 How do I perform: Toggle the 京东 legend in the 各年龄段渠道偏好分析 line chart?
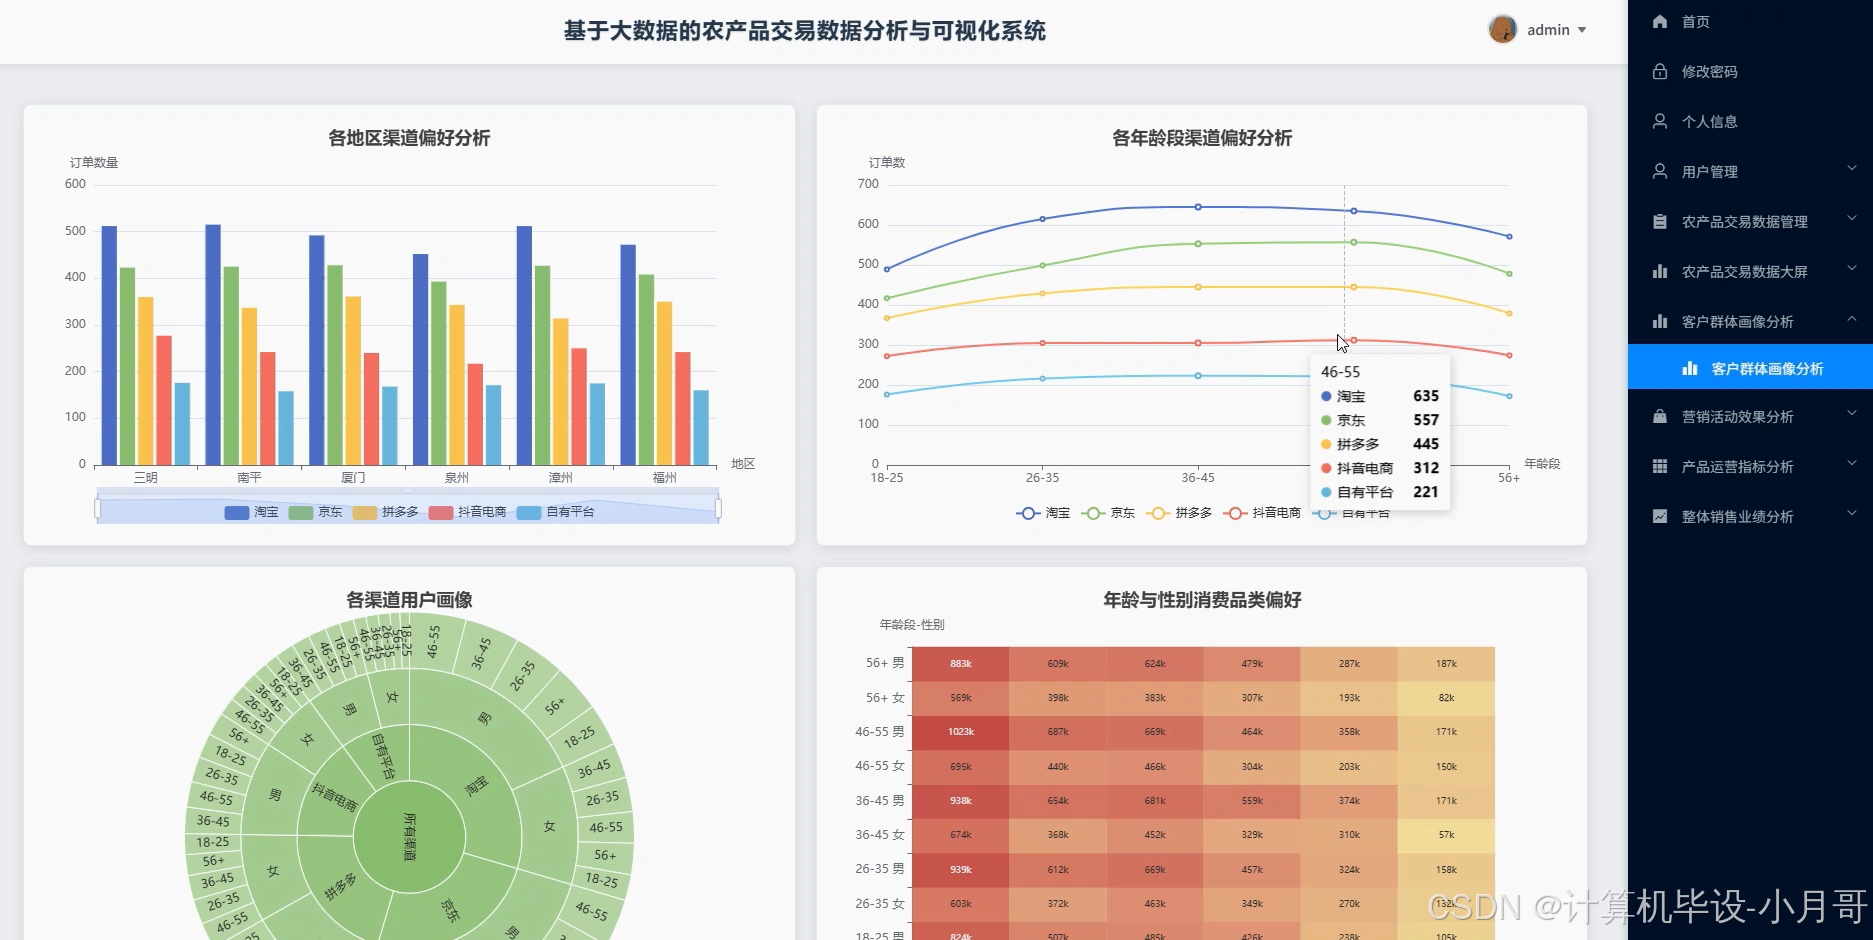click(x=1108, y=513)
